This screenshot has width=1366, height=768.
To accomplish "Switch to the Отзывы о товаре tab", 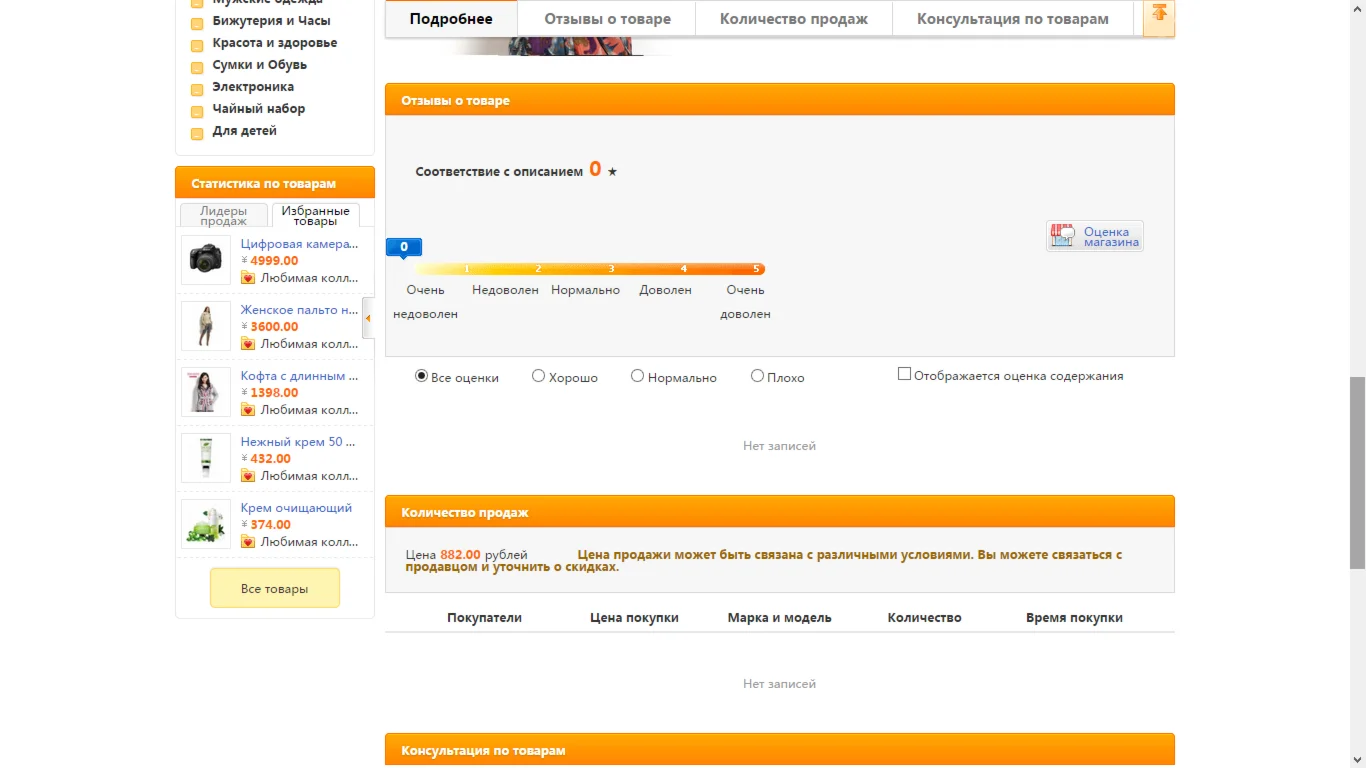I will click(x=607, y=19).
